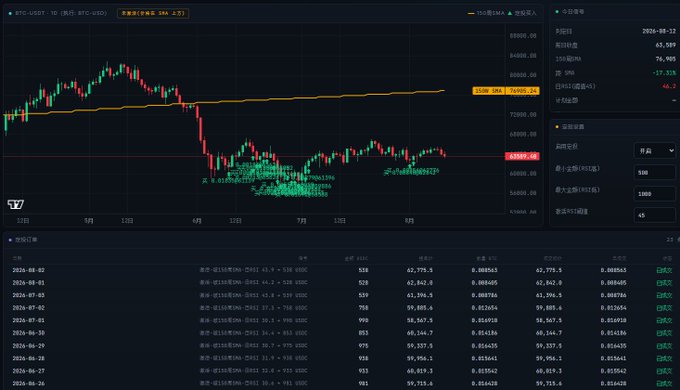Screen dimensions: 680x390
Task: Select the 2026-08-02 order row date
Action: [29, 270]
